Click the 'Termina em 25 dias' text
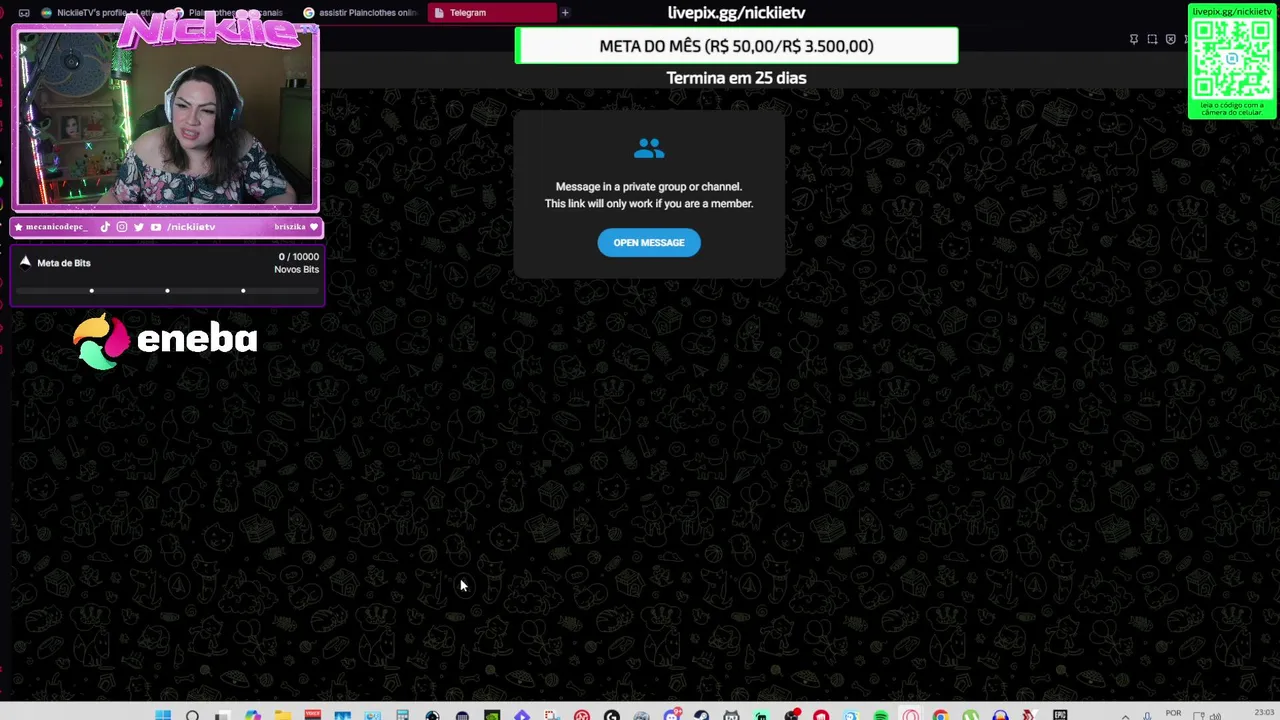1280x720 pixels. 736,78
